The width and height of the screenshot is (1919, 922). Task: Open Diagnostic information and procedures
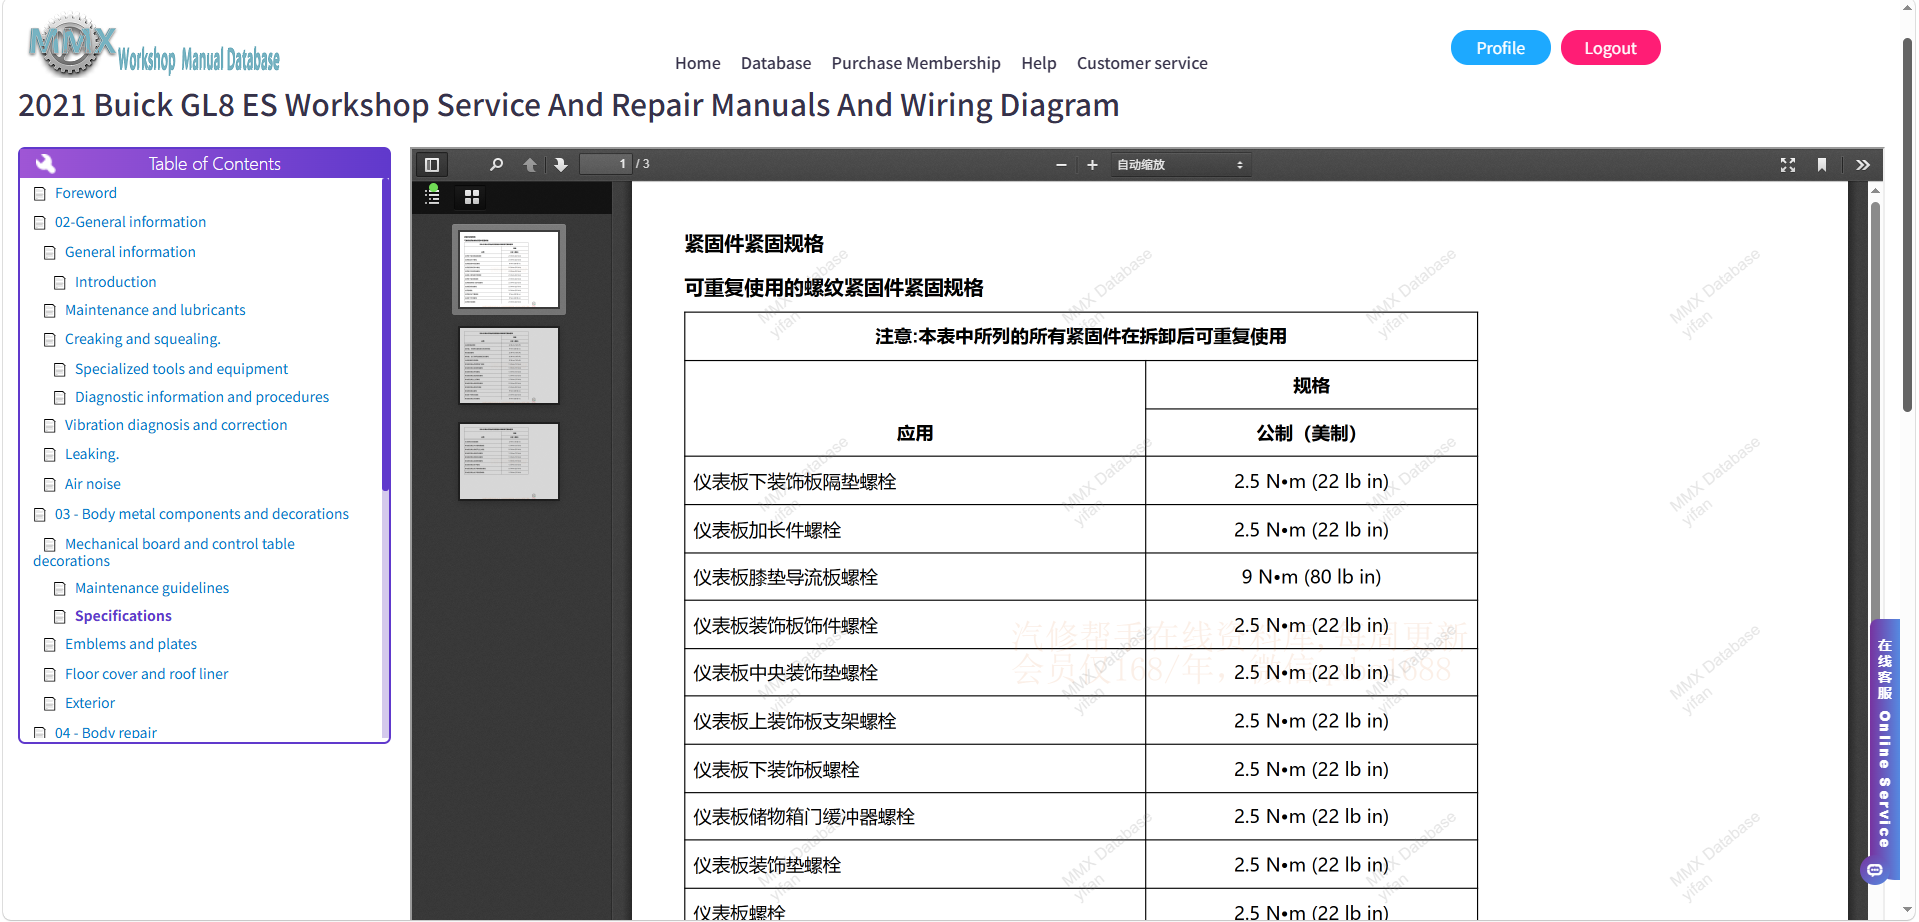[202, 397]
